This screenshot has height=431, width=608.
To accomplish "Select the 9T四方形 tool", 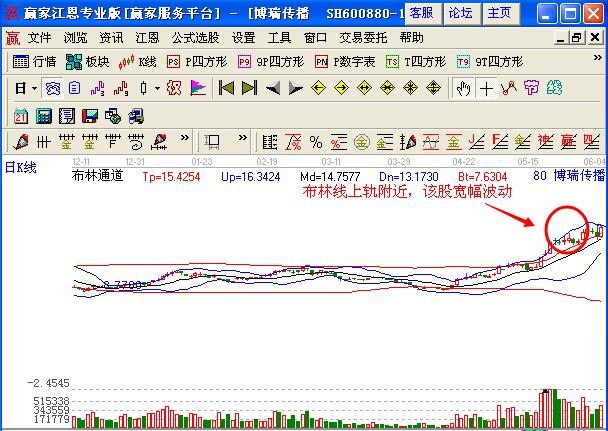I will pos(488,62).
